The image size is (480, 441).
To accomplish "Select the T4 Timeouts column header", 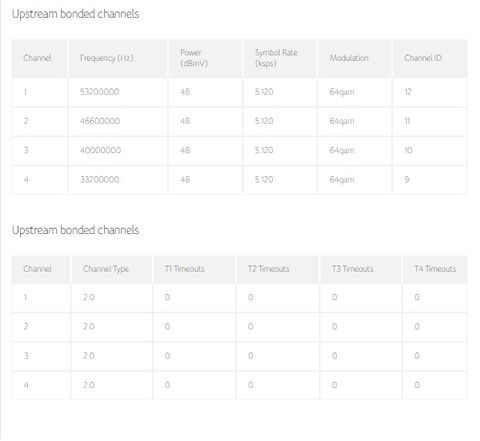I will pyautogui.click(x=435, y=269).
